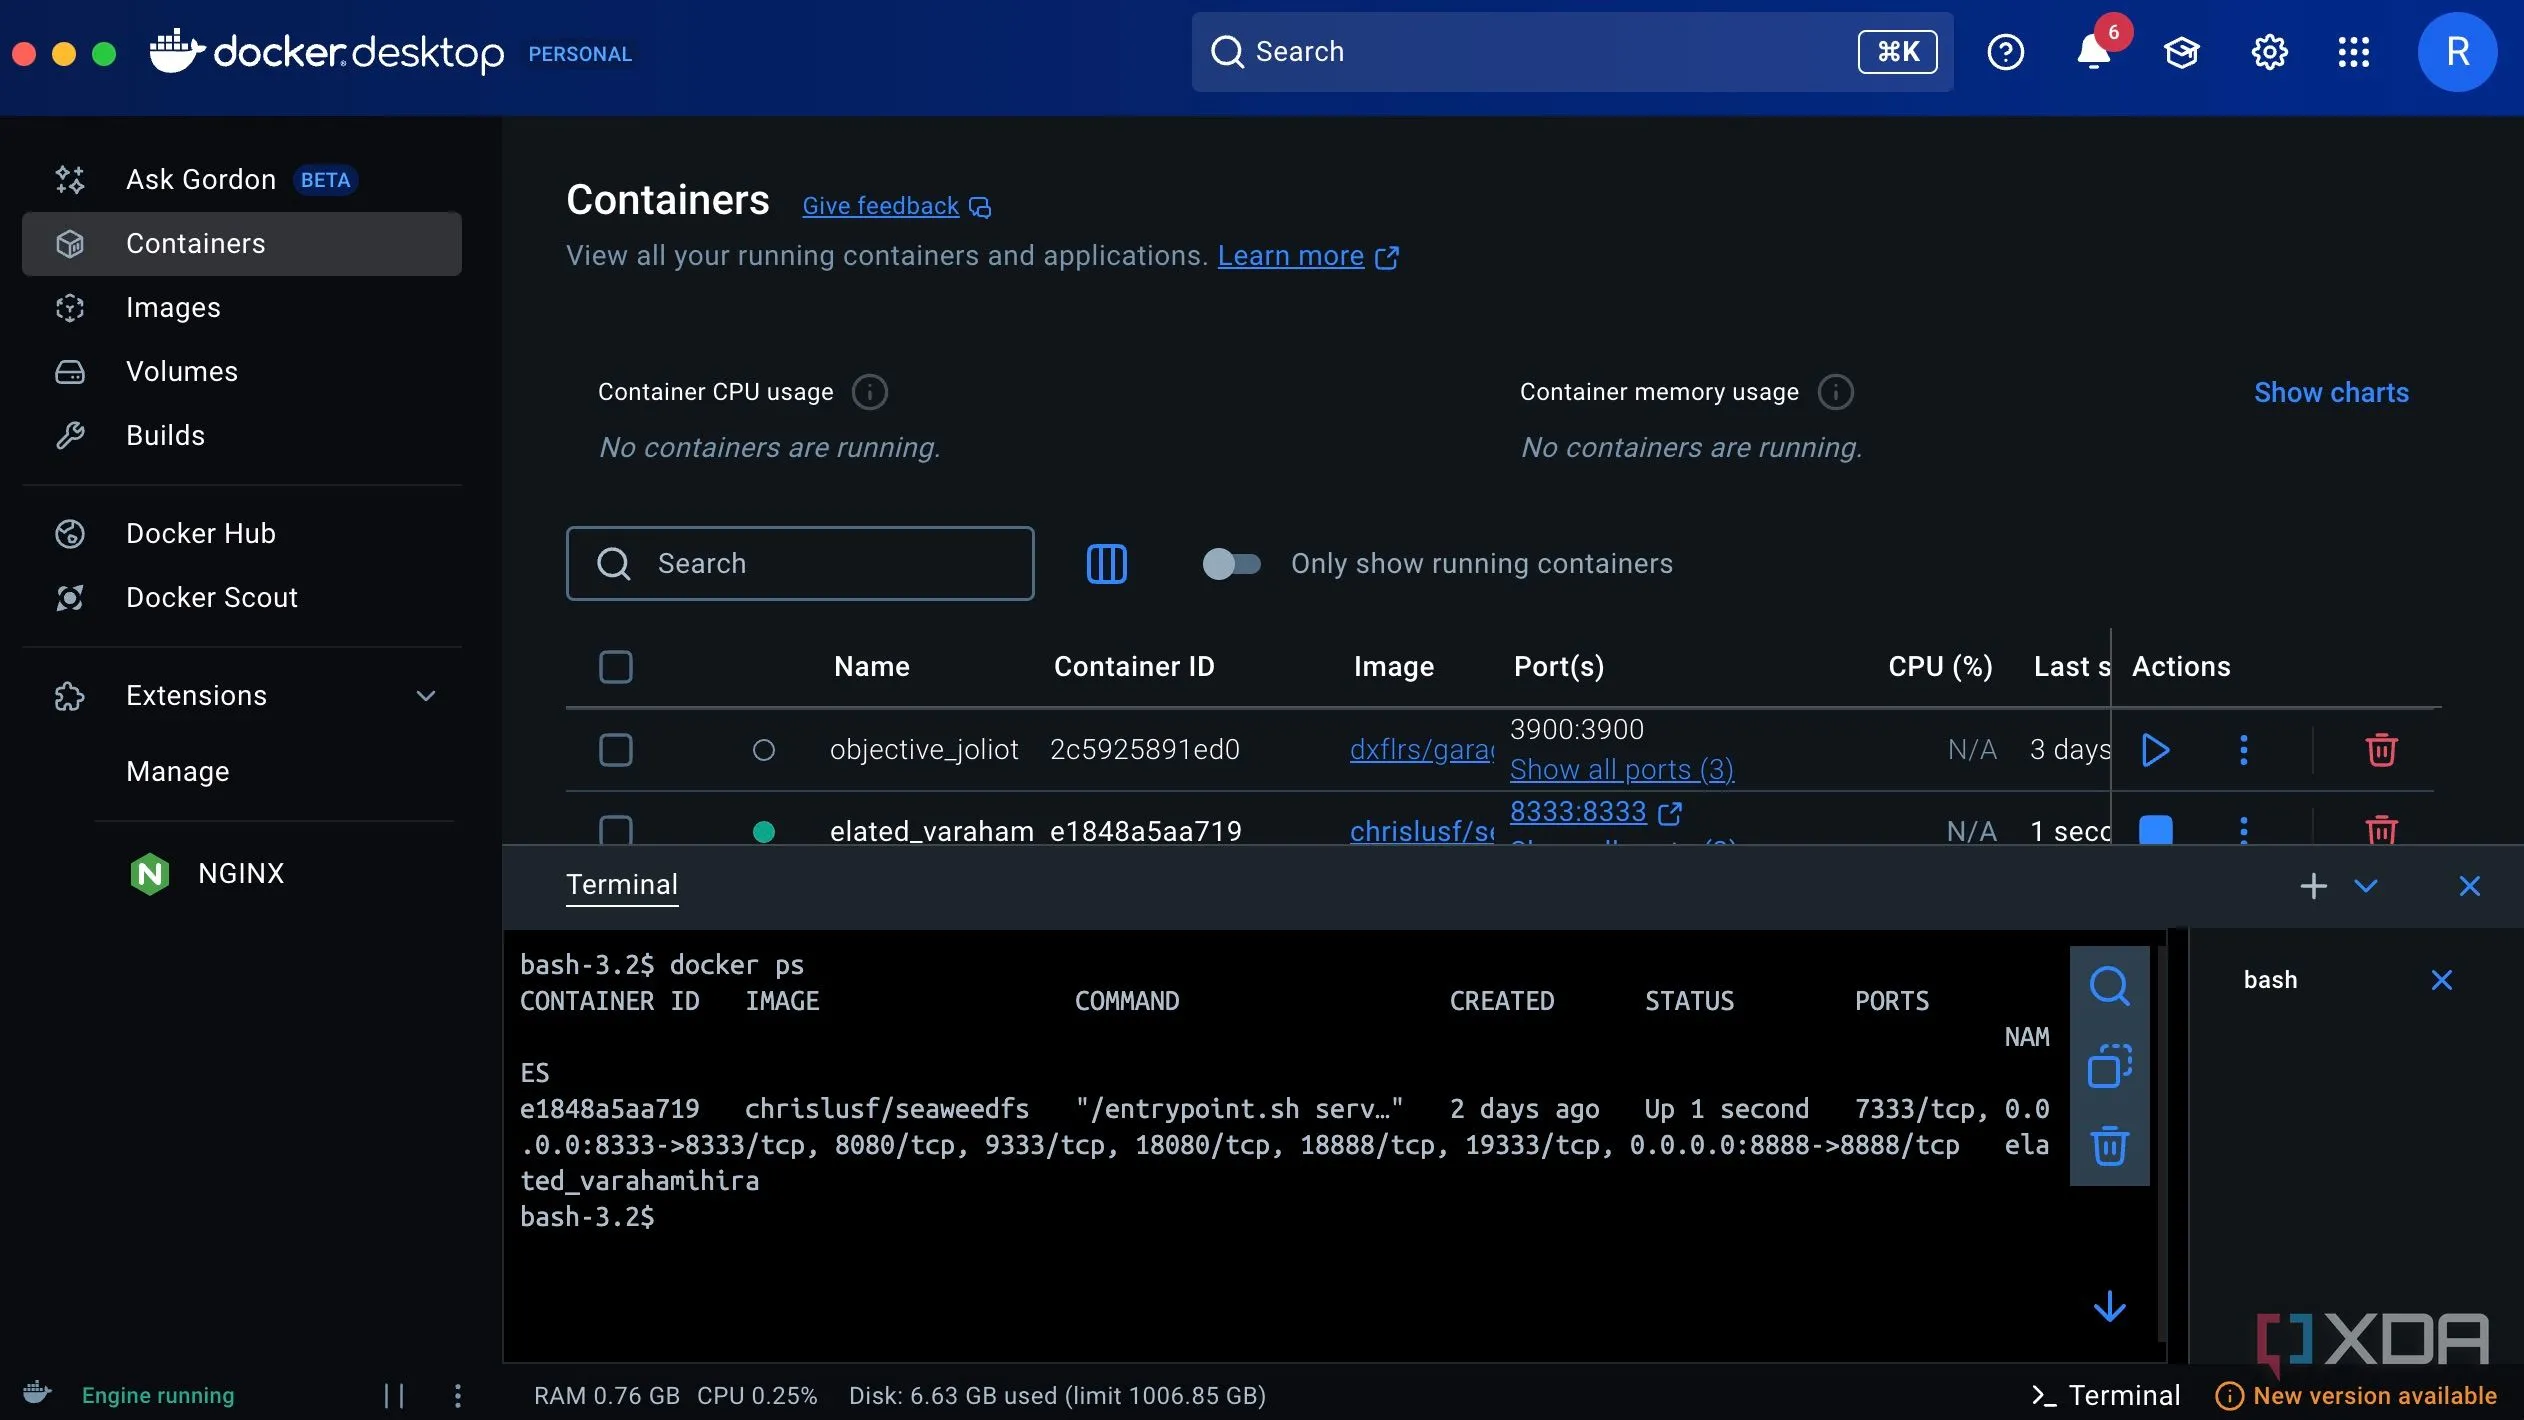Image resolution: width=2524 pixels, height=1420 pixels.
Task: Go to Images in the sidebar
Action: tap(242, 308)
